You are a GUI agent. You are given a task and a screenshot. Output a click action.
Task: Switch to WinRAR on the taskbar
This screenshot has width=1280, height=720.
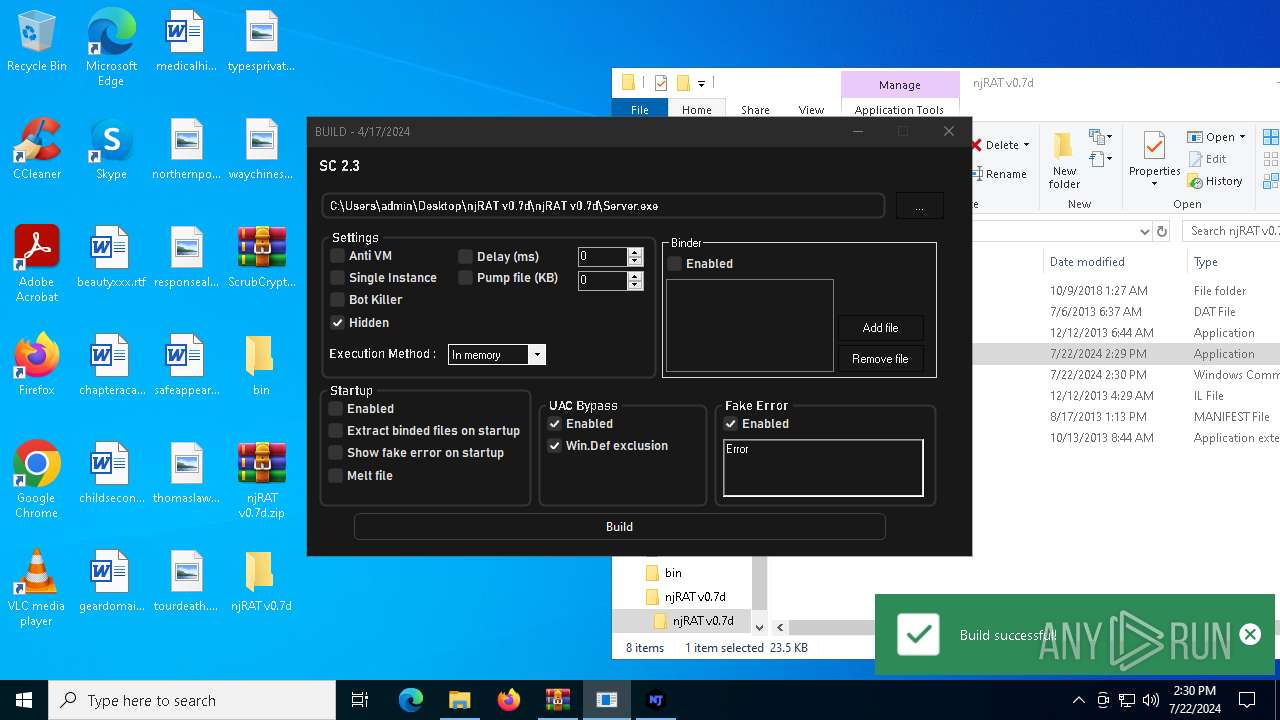click(557, 700)
